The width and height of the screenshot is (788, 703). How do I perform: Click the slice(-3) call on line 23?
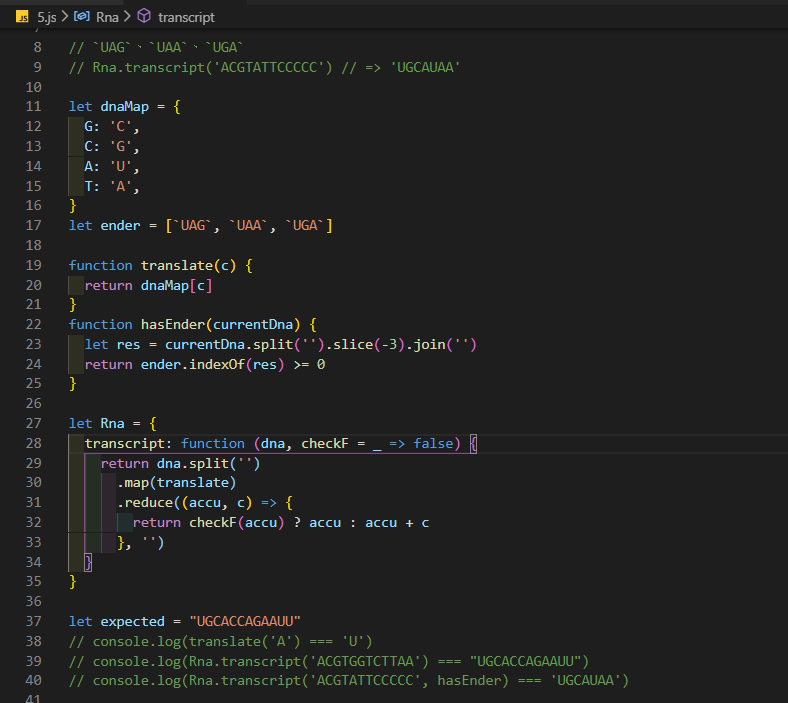tap(368, 345)
